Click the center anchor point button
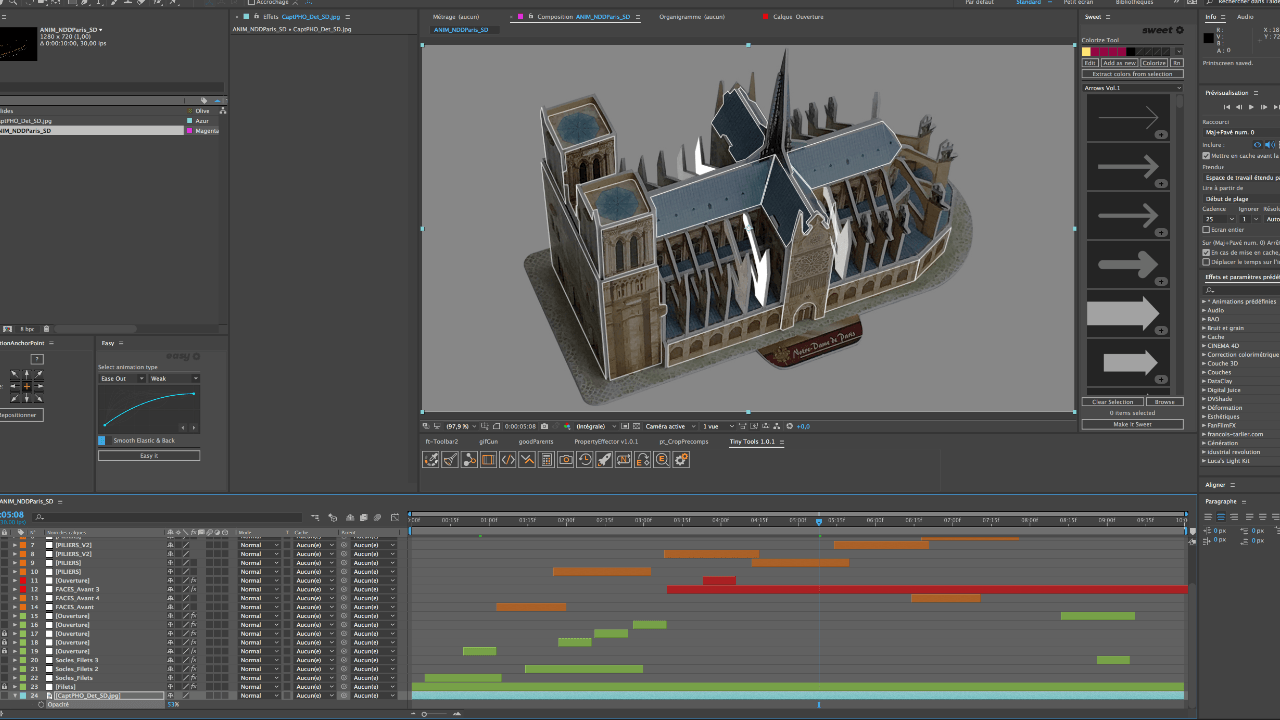Viewport: 1280px width, 720px height. pyautogui.click(x=27, y=386)
